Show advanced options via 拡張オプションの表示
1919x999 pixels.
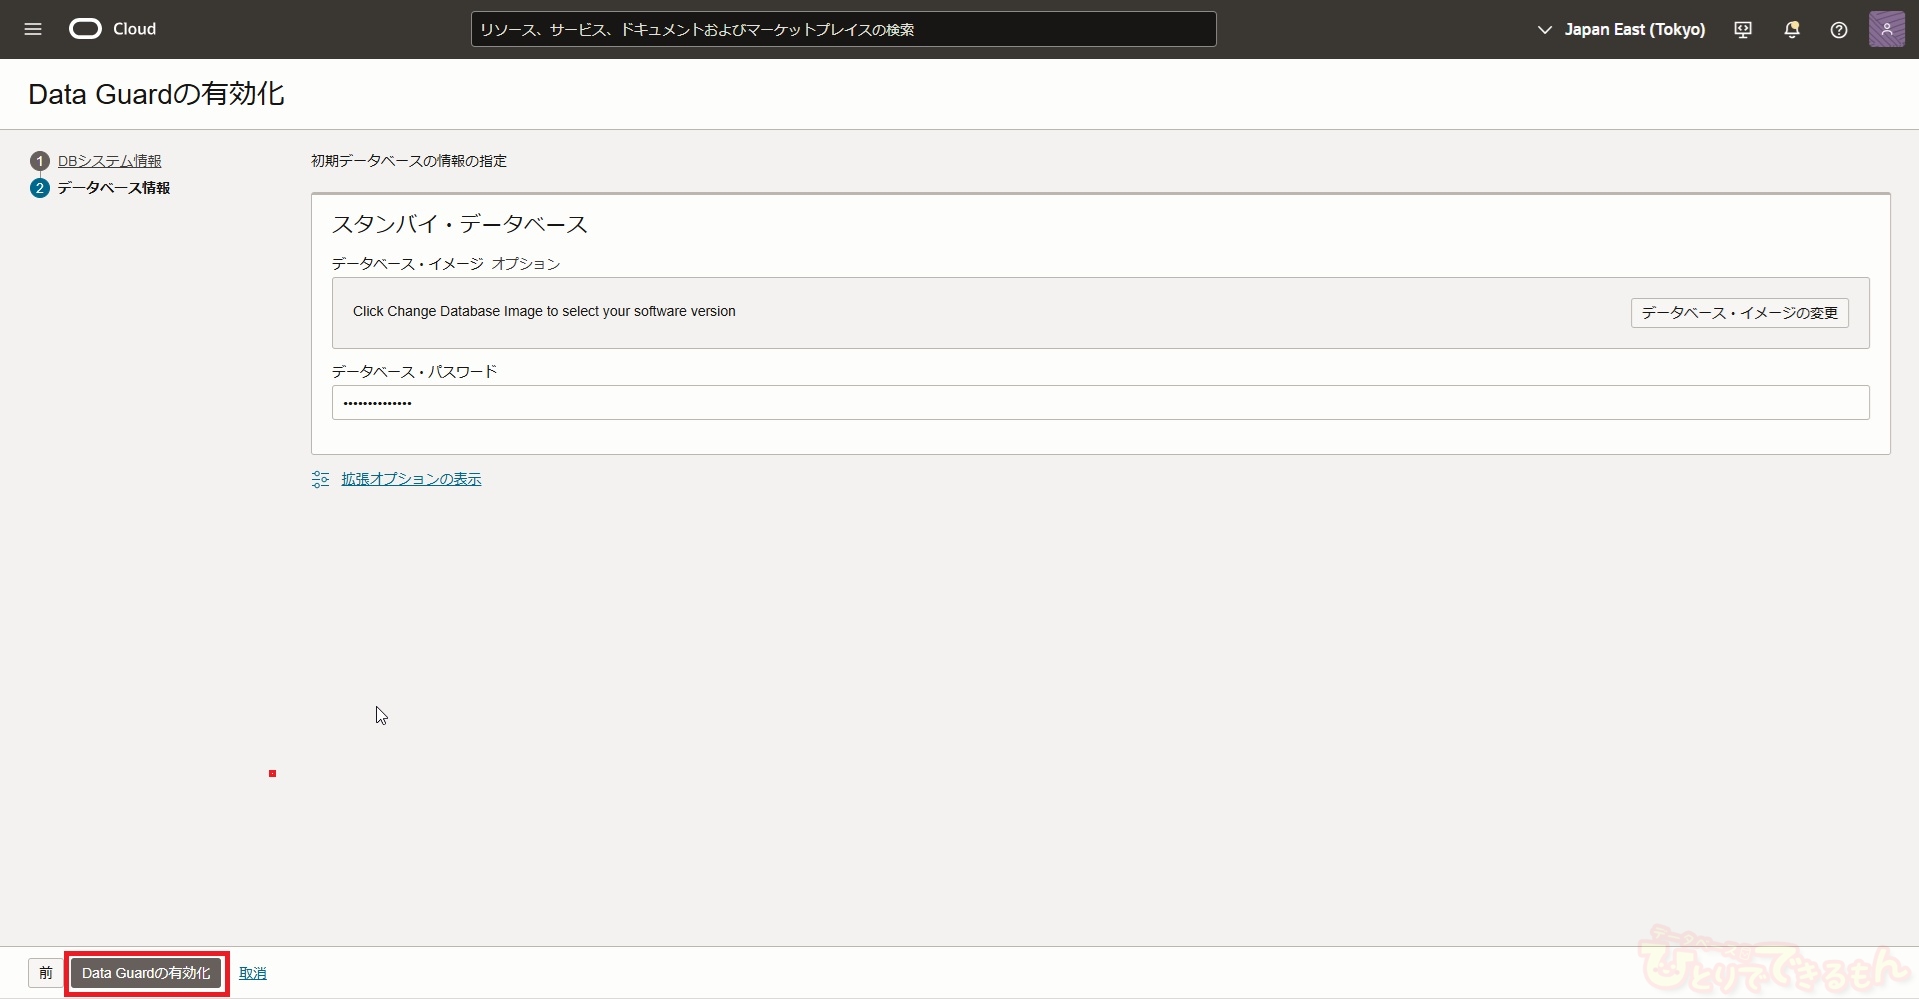tap(411, 479)
